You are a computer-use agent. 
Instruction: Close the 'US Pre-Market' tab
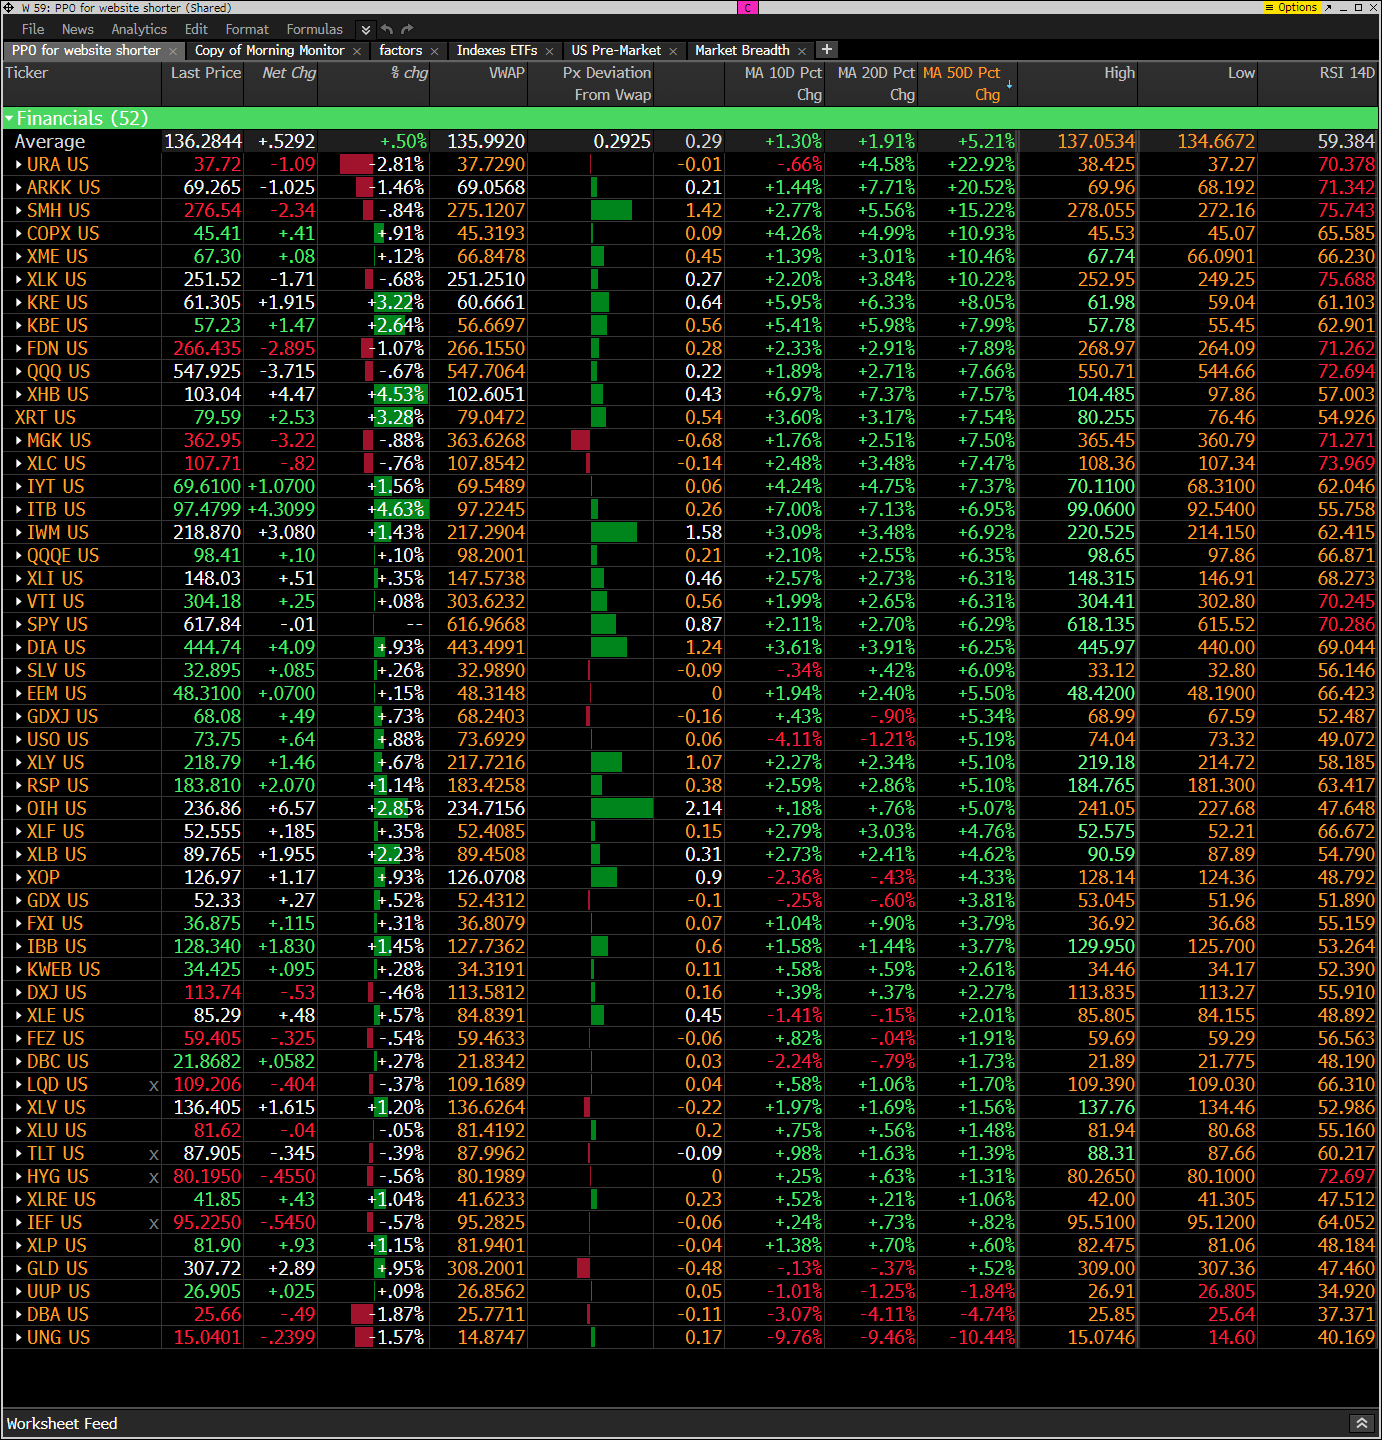pos(673,51)
